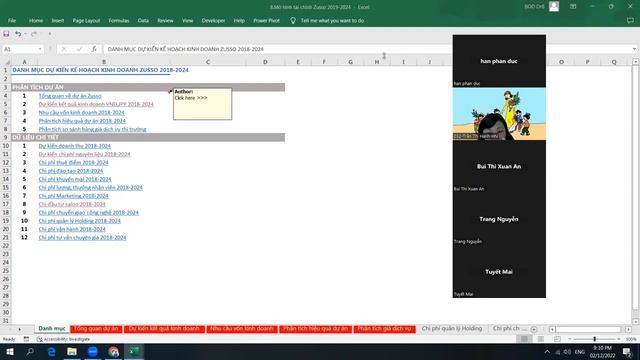Open the Formulas ribbon tab

tap(119, 20)
